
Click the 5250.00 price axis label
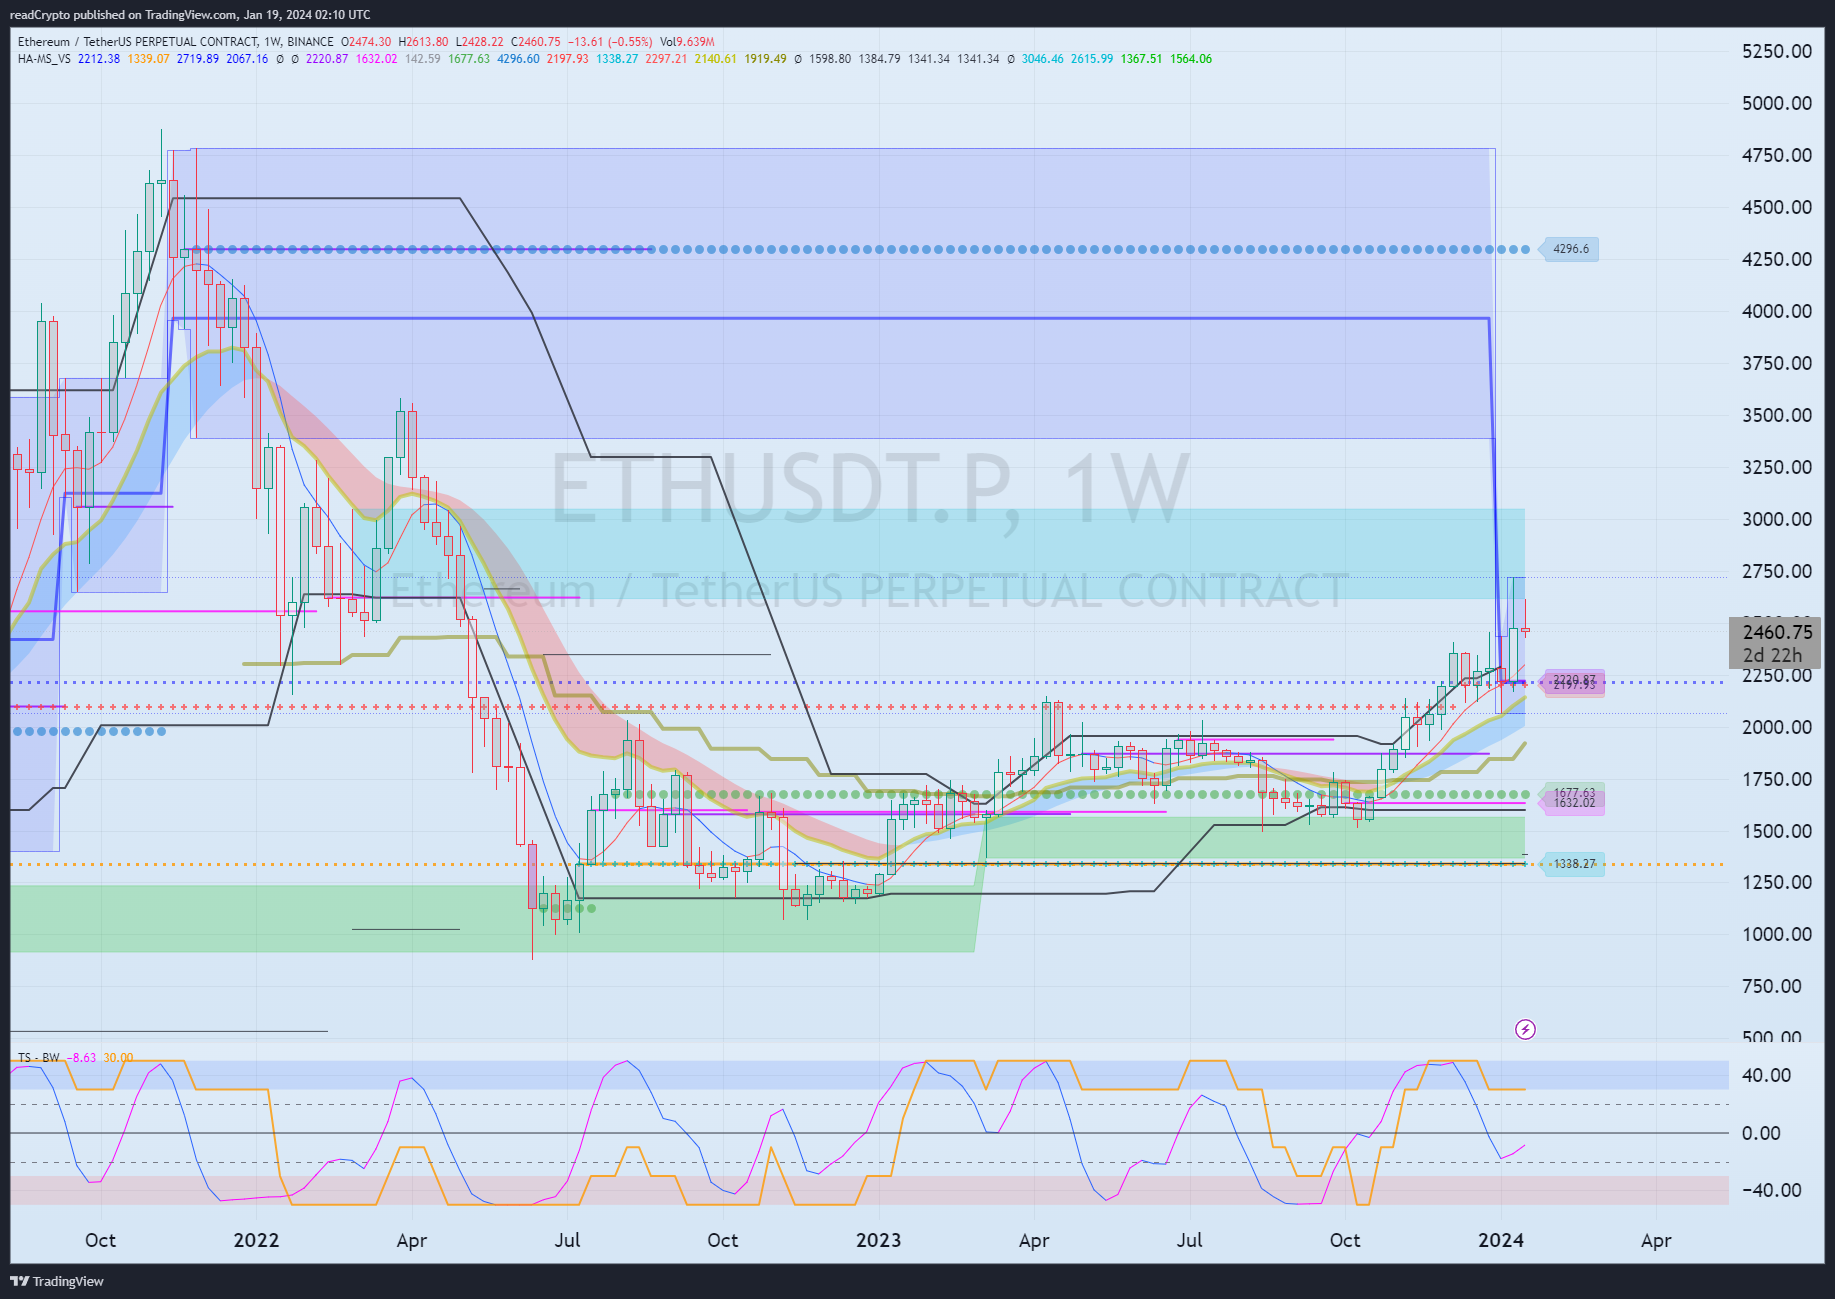point(1777,51)
